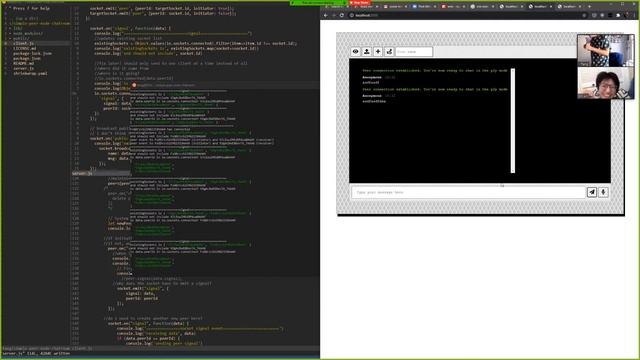The height and width of the screenshot is (360, 640).
Task: Send message with paper plane button
Action: (592, 192)
